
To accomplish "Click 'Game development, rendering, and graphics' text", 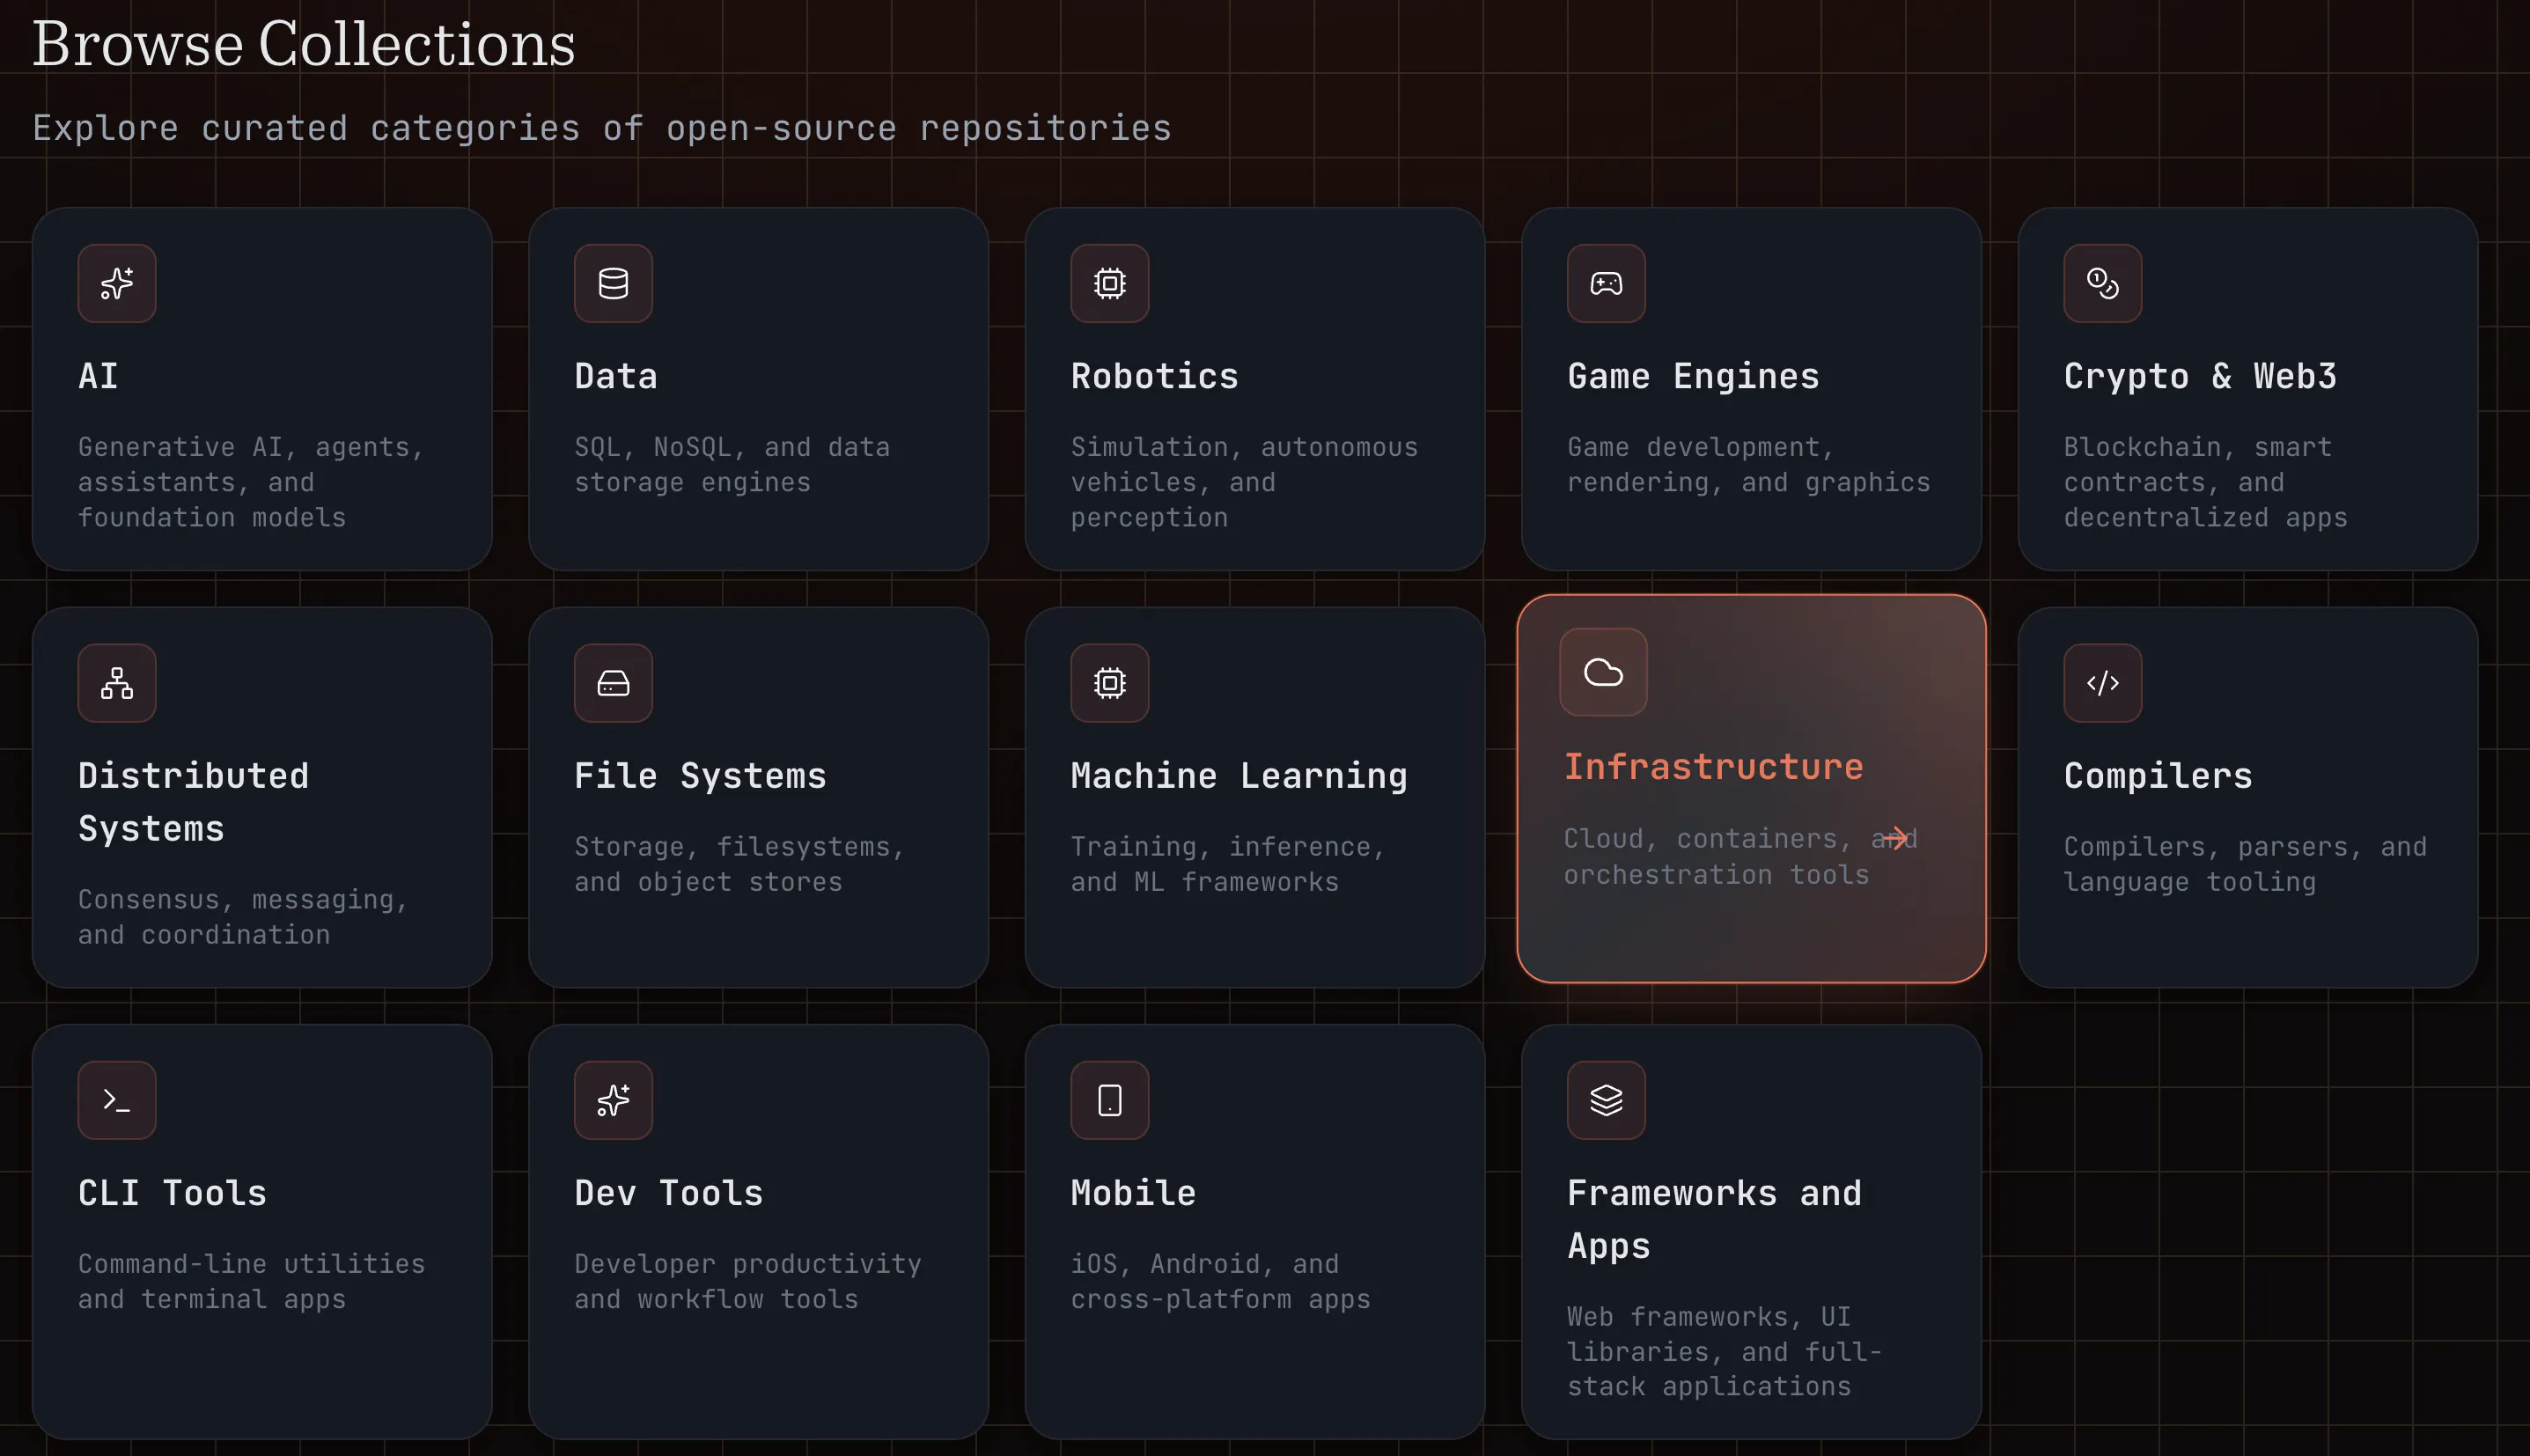I will [1748, 465].
